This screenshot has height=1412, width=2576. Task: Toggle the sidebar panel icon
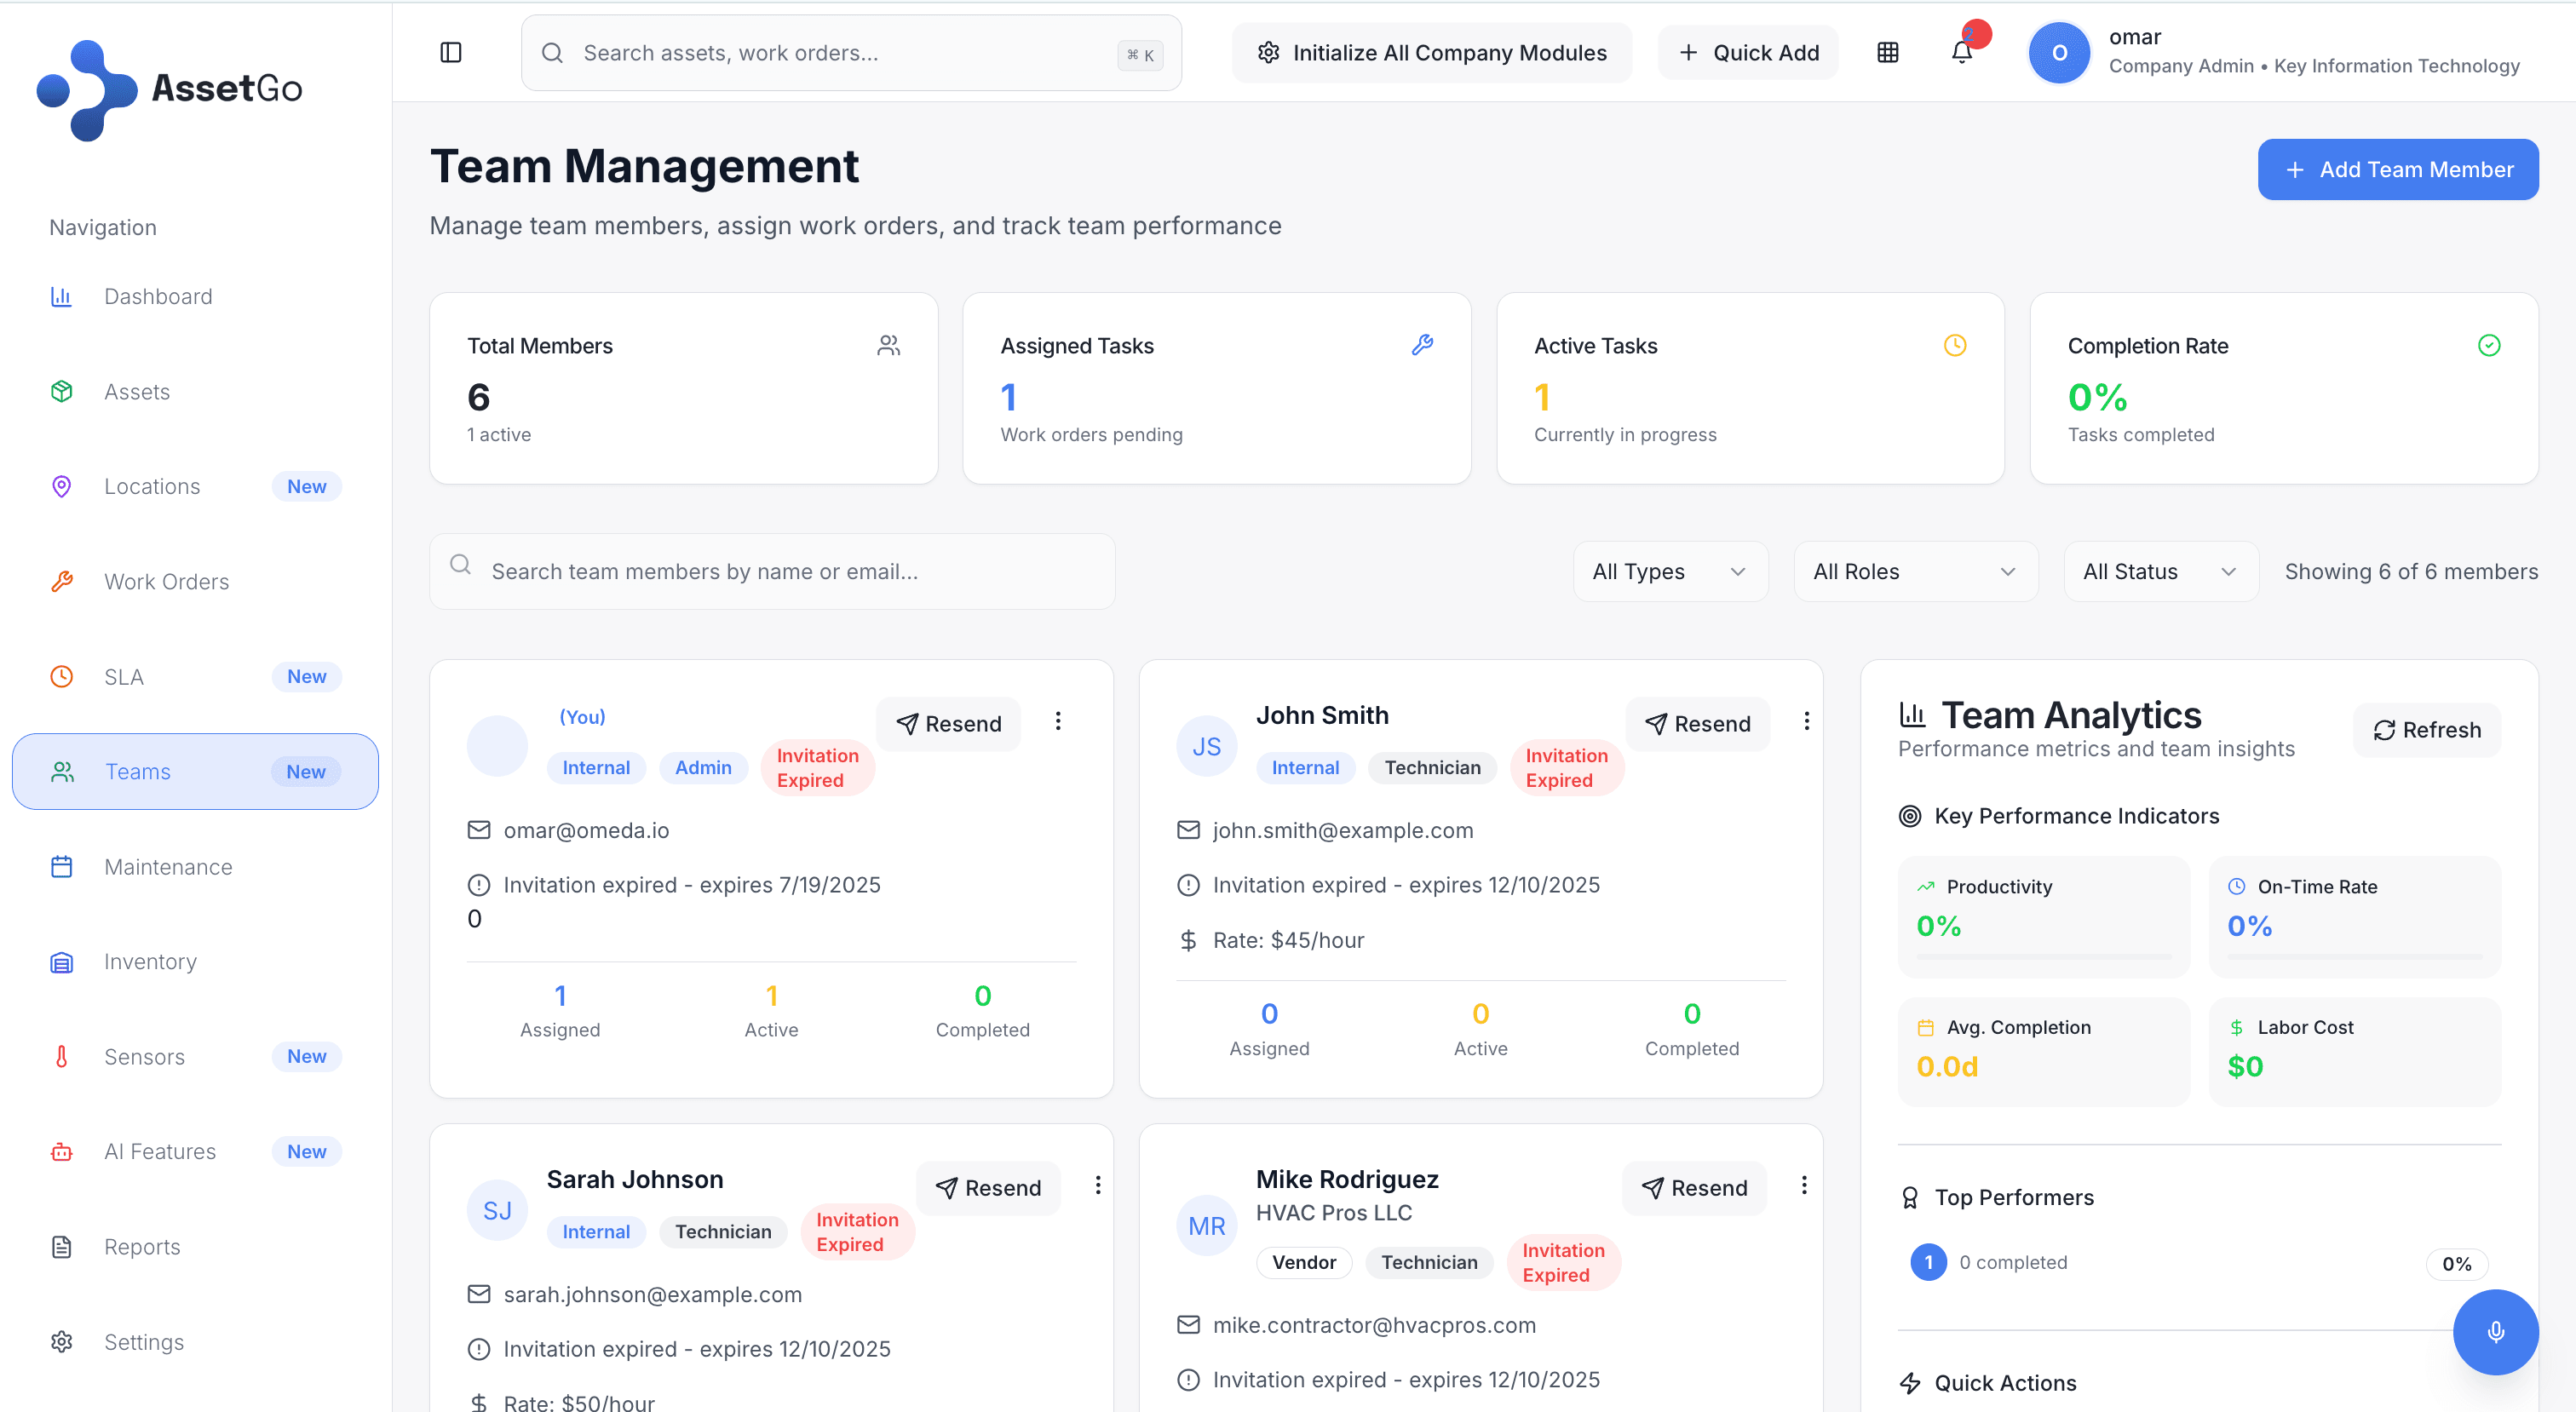(x=451, y=52)
